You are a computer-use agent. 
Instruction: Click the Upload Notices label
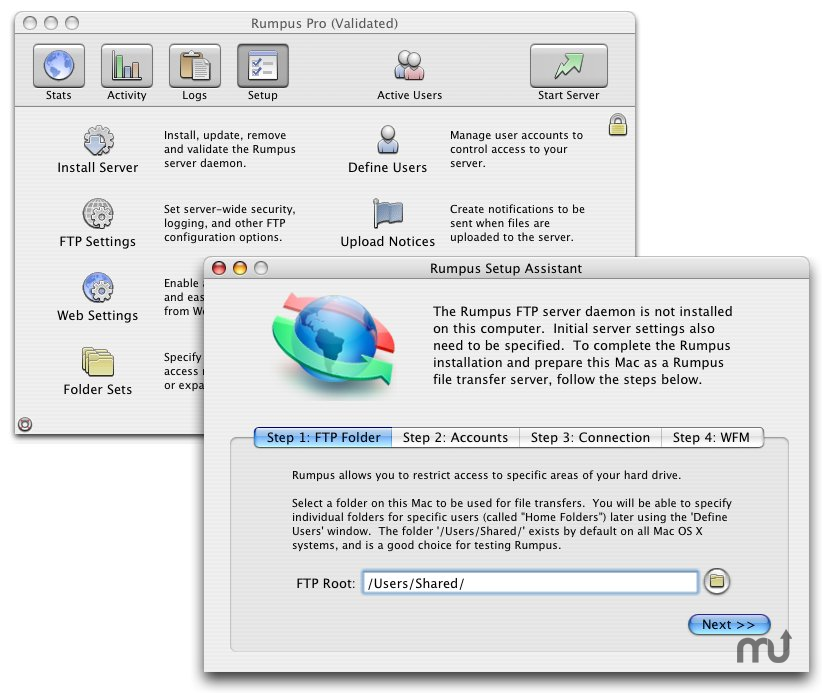click(x=387, y=242)
